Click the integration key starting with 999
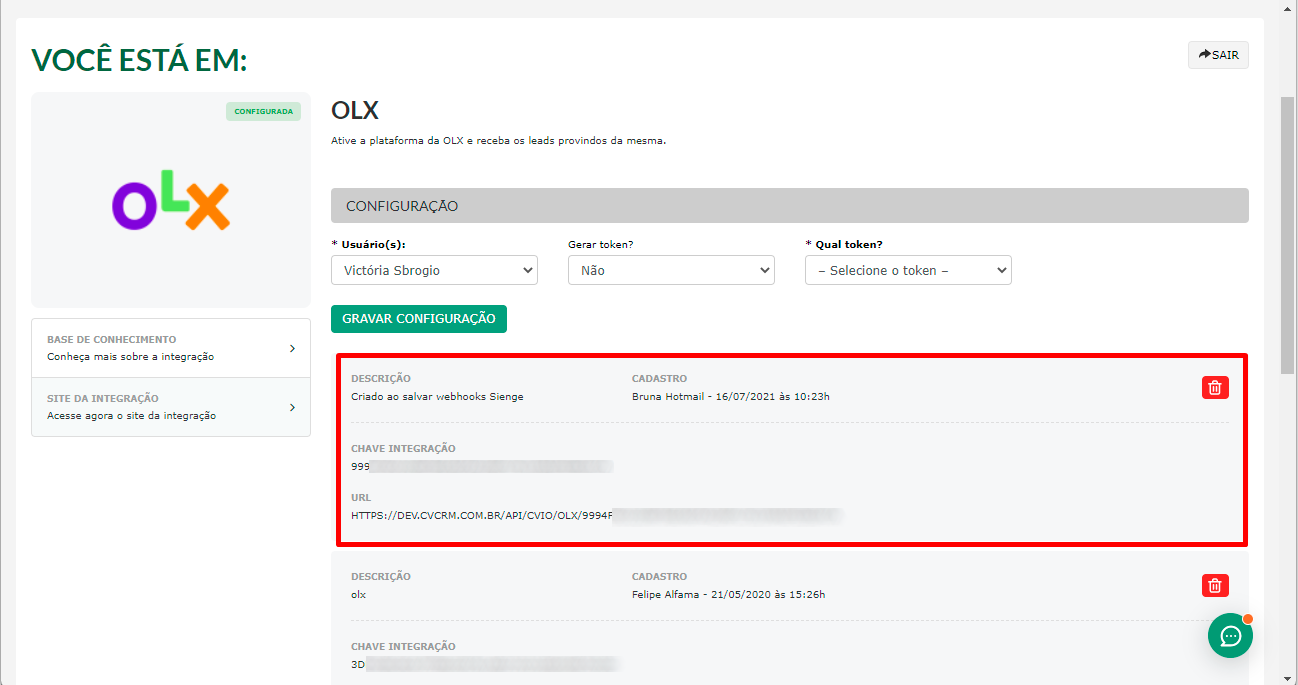1298x685 pixels. [x=482, y=466]
